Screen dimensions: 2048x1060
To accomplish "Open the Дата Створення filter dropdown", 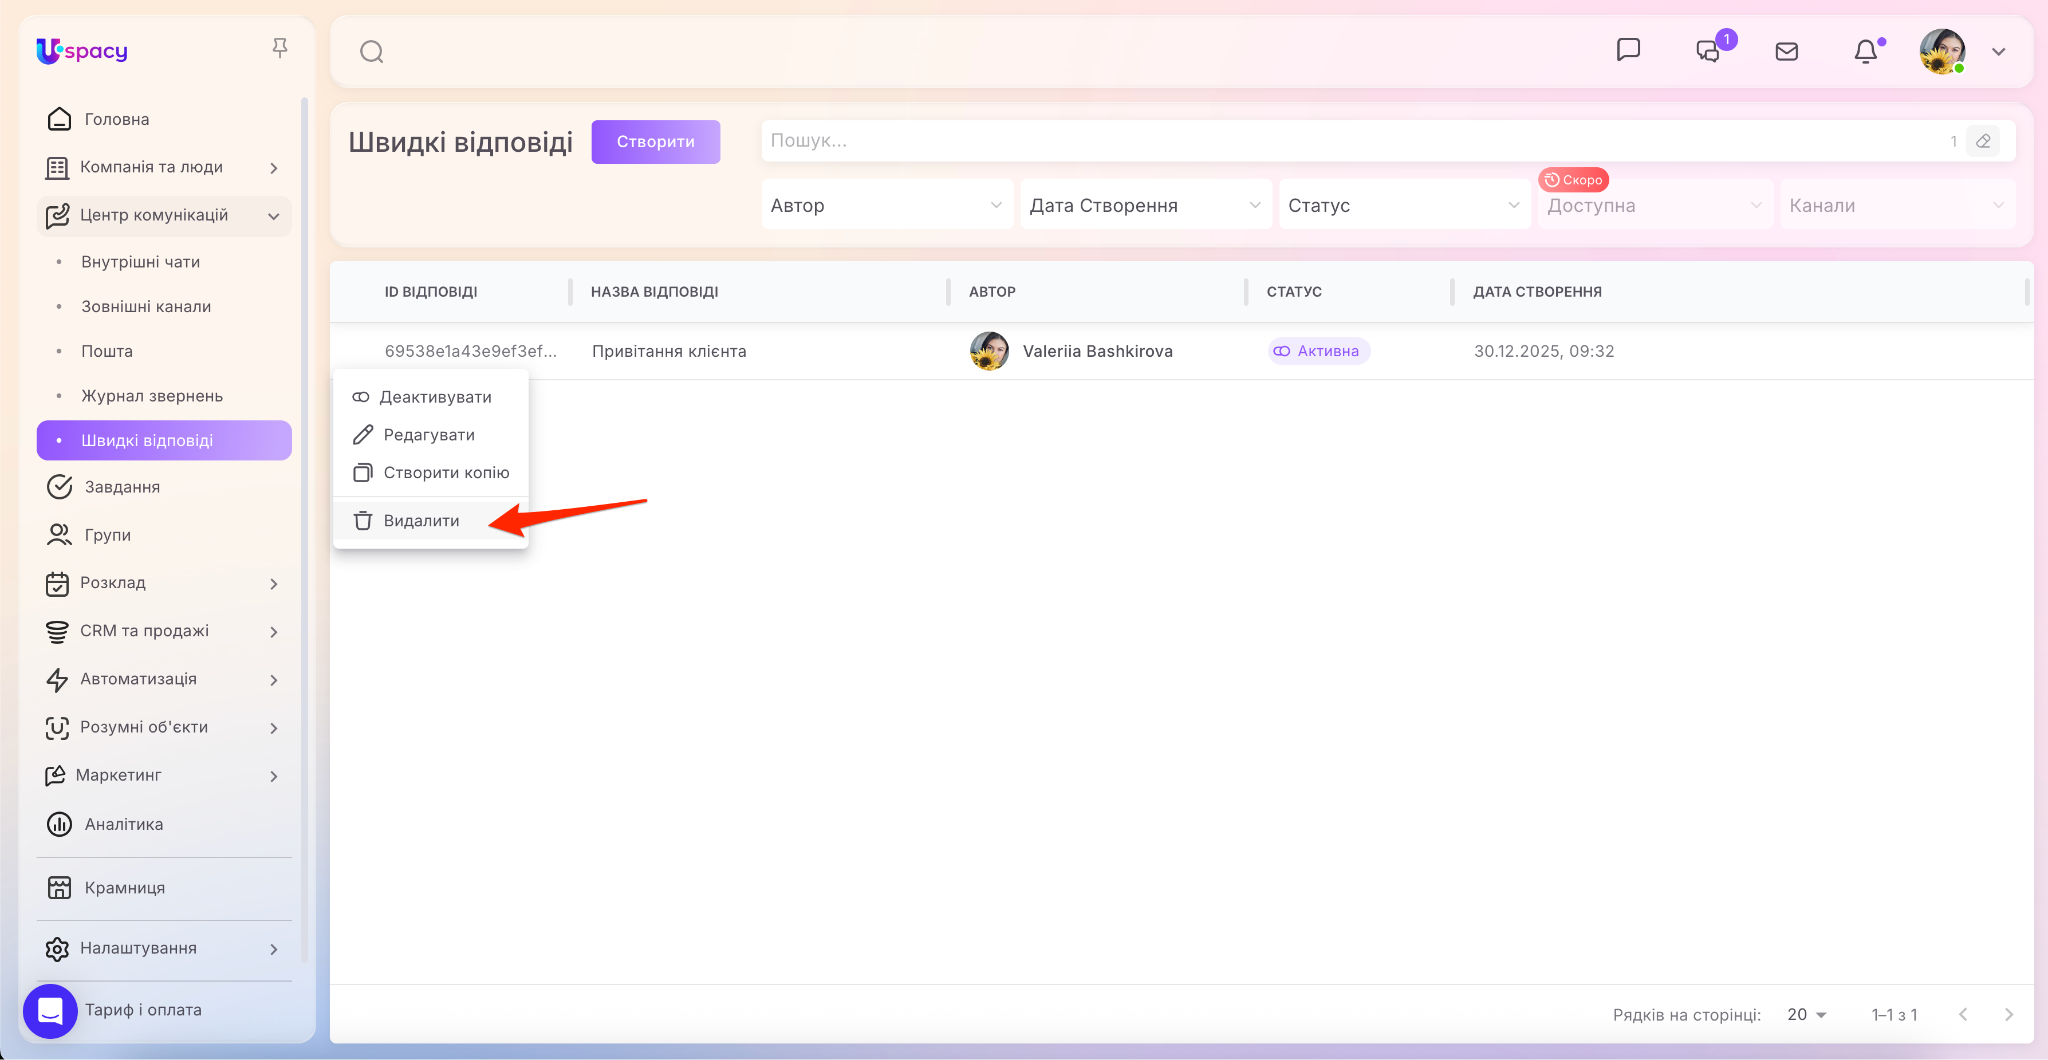I will [1144, 205].
